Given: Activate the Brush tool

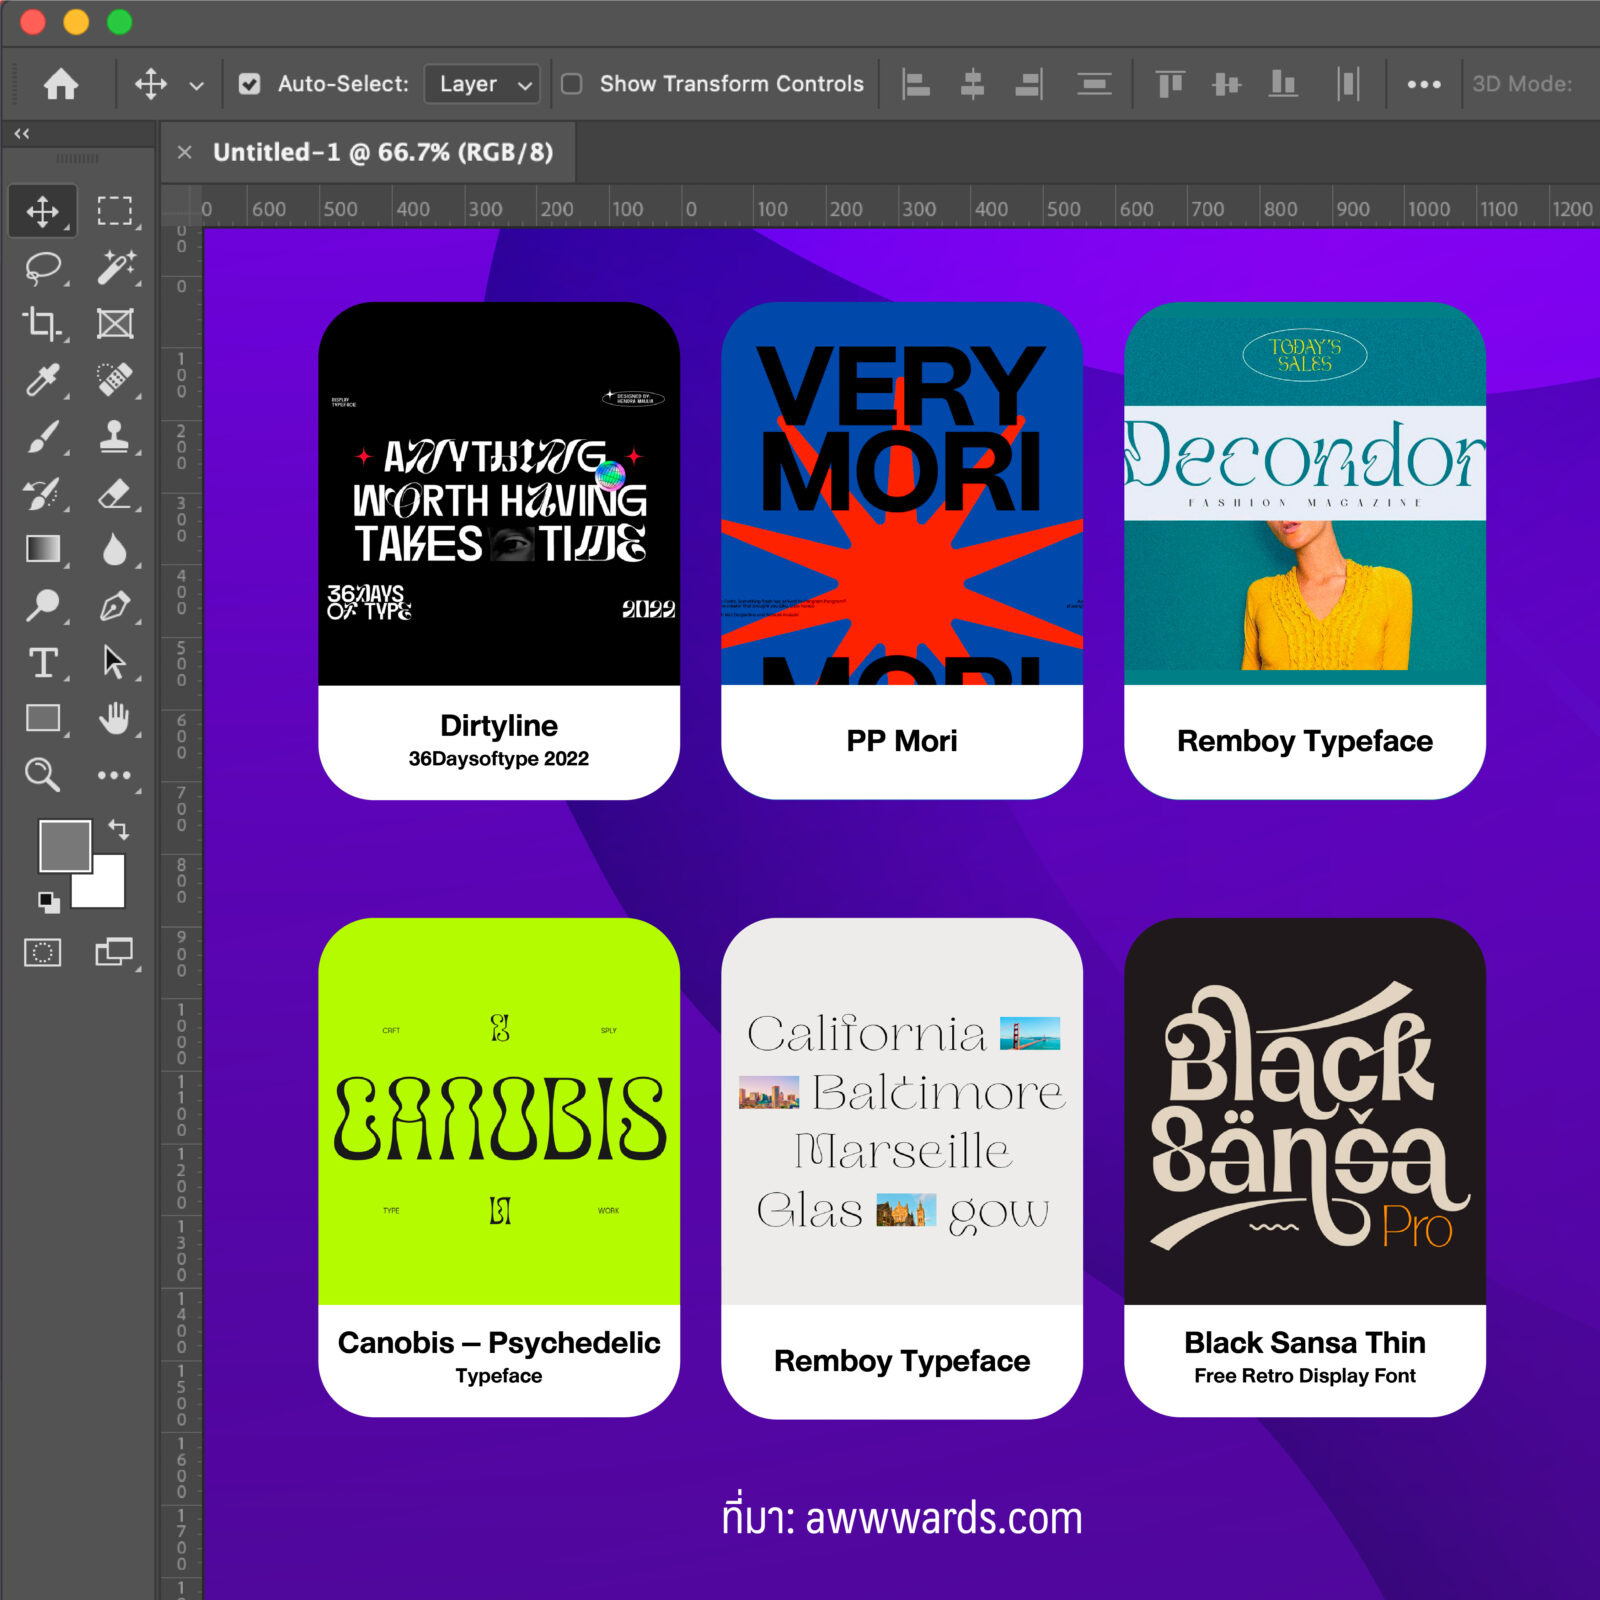Looking at the screenshot, I should tap(42, 437).
